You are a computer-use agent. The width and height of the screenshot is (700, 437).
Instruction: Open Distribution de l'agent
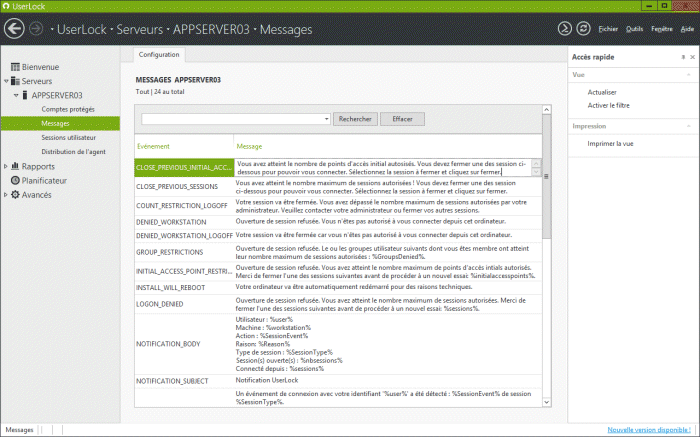click(x=73, y=152)
